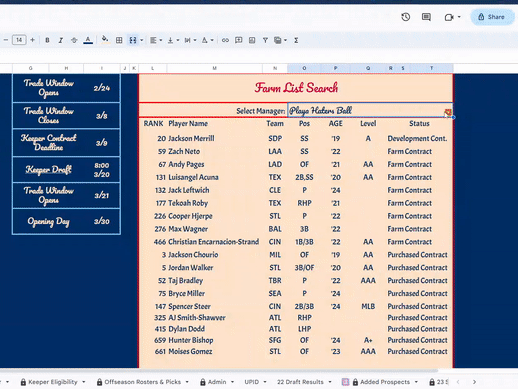Select Jackson Chourio name cell
Image resolution: width=518 pixels, height=389 pixels.
tap(193, 255)
